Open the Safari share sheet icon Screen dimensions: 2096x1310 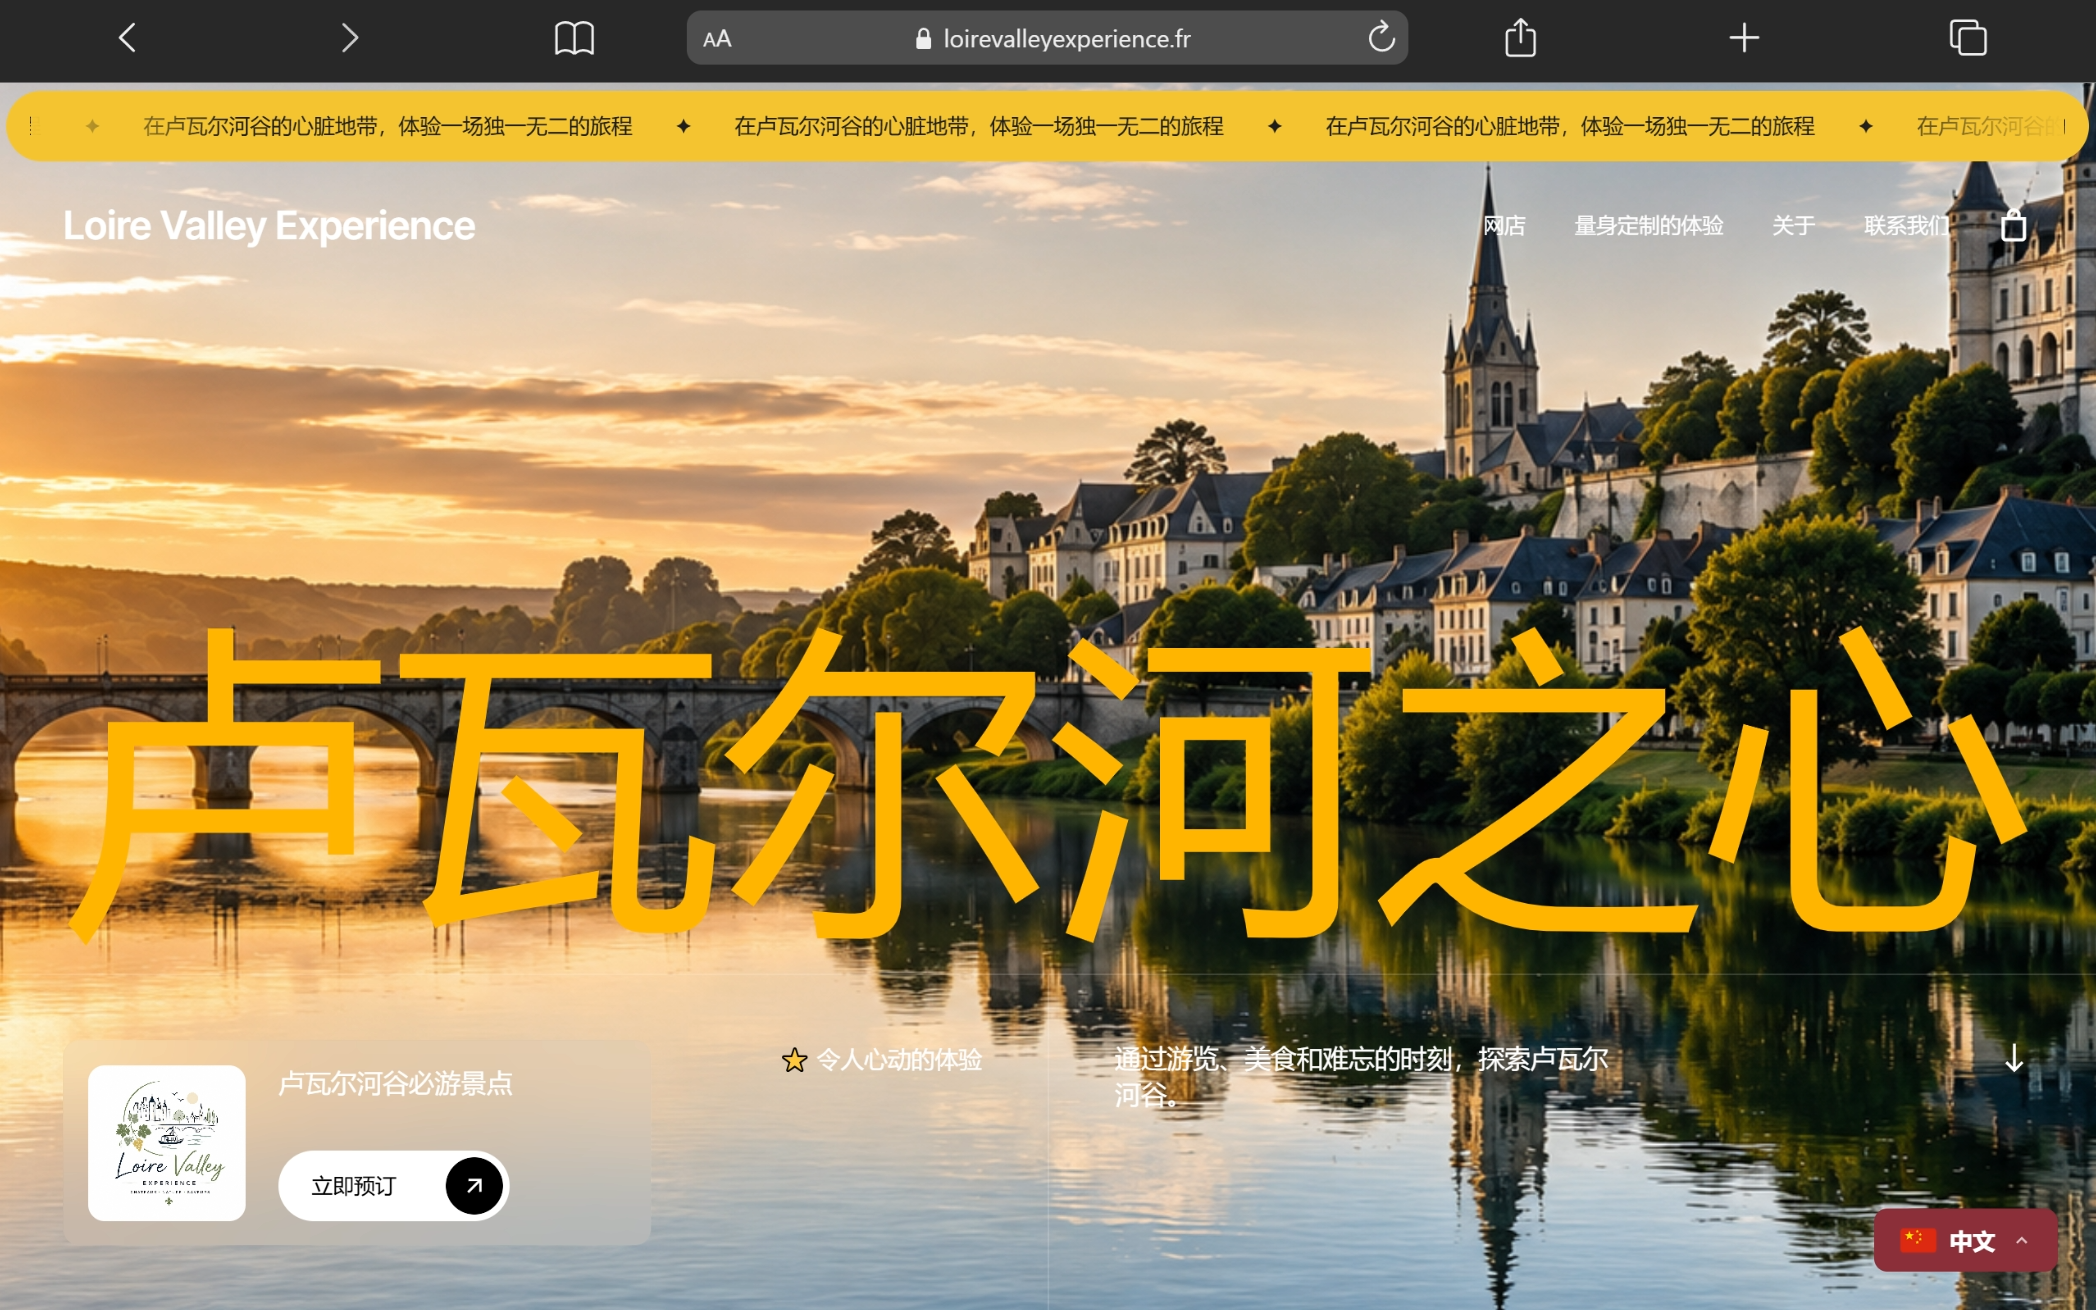[x=1520, y=38]
